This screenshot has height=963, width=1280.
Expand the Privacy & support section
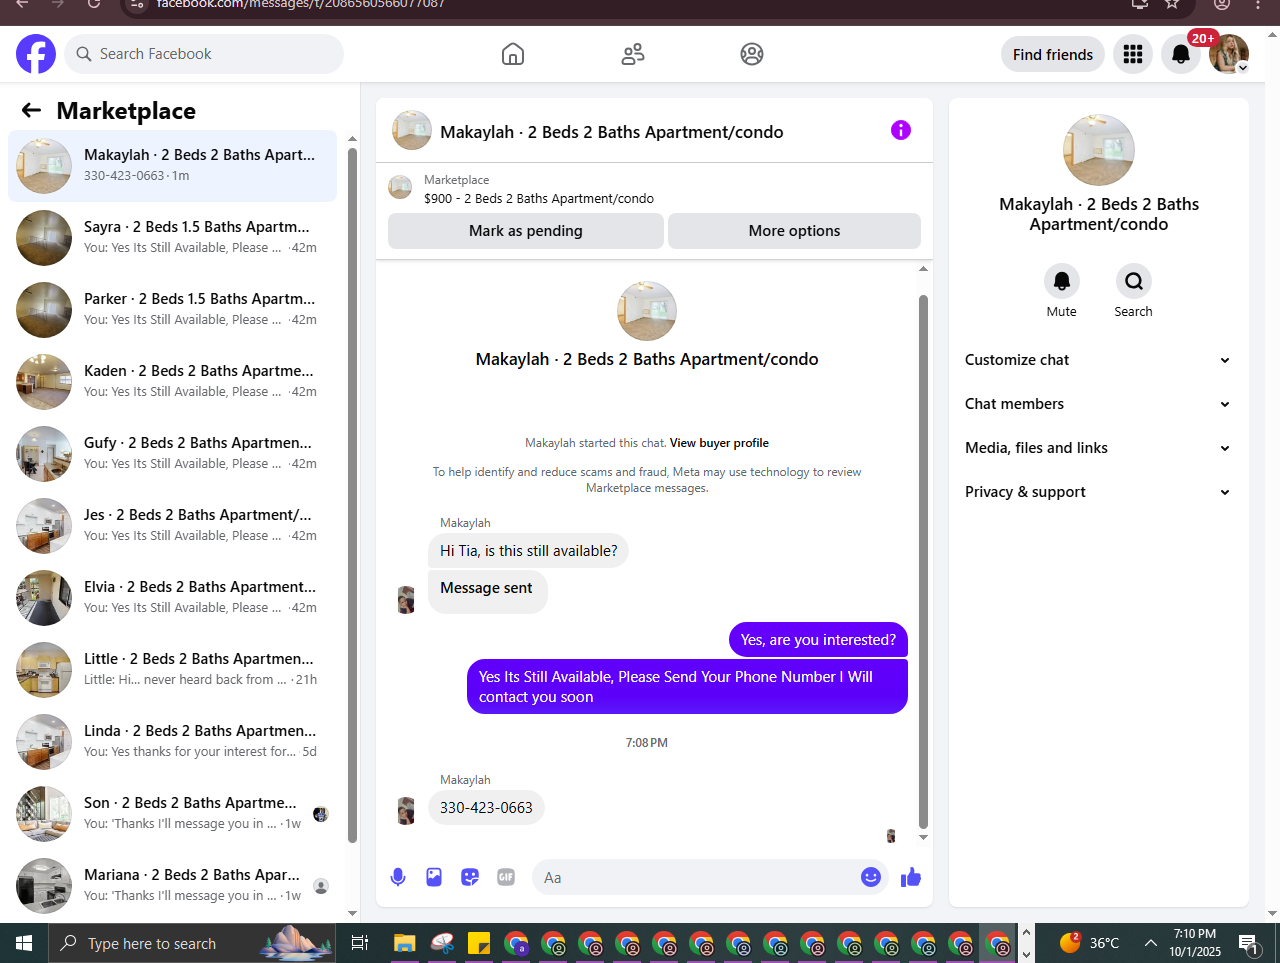(x=1098, y=492)
